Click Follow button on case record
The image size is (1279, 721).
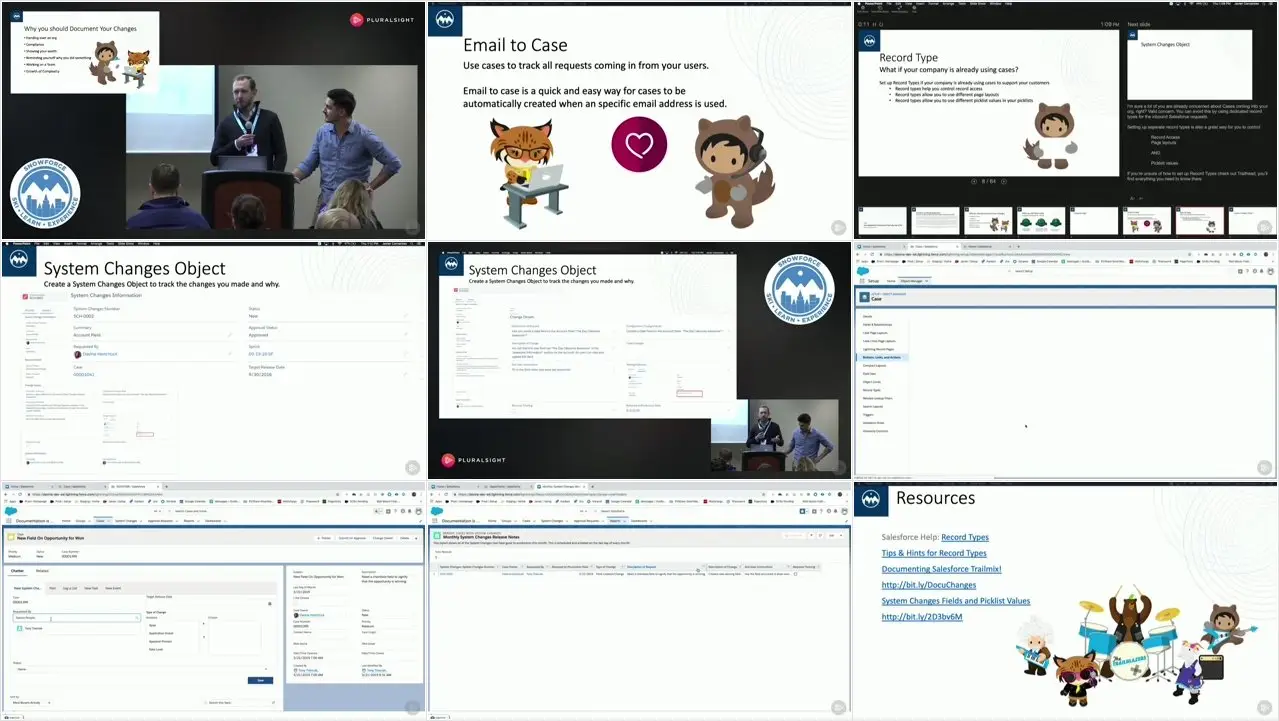[323, 538]
